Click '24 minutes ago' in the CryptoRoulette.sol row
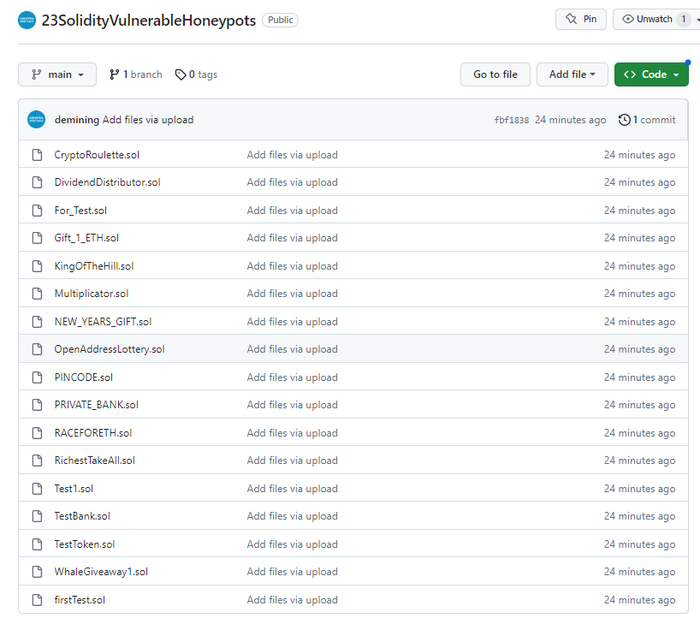The image size is (700, 624). 639,155
